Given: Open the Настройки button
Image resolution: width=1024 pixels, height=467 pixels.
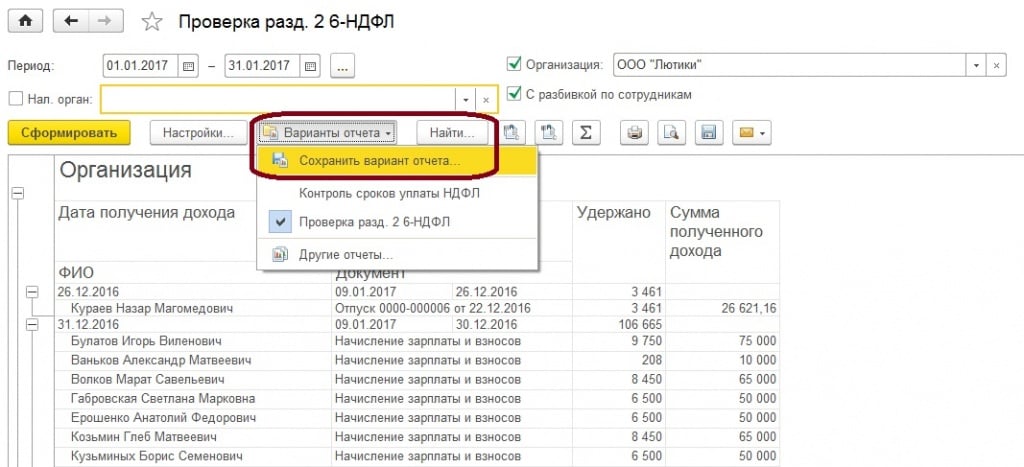Looking at the screenshot, I should 197,132.
